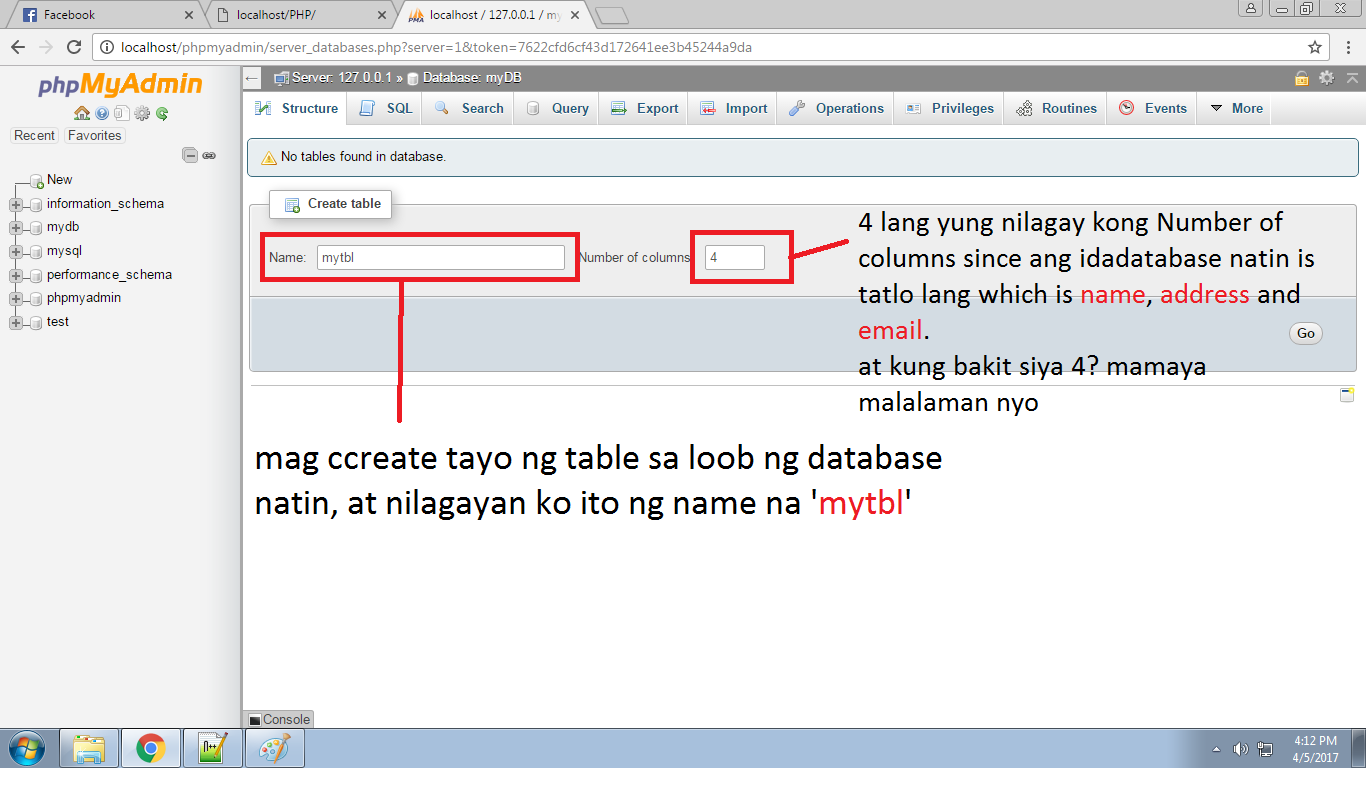Screen dimensions: 1366x792
Task: Open the Export tab
Action: click(643, 108)
